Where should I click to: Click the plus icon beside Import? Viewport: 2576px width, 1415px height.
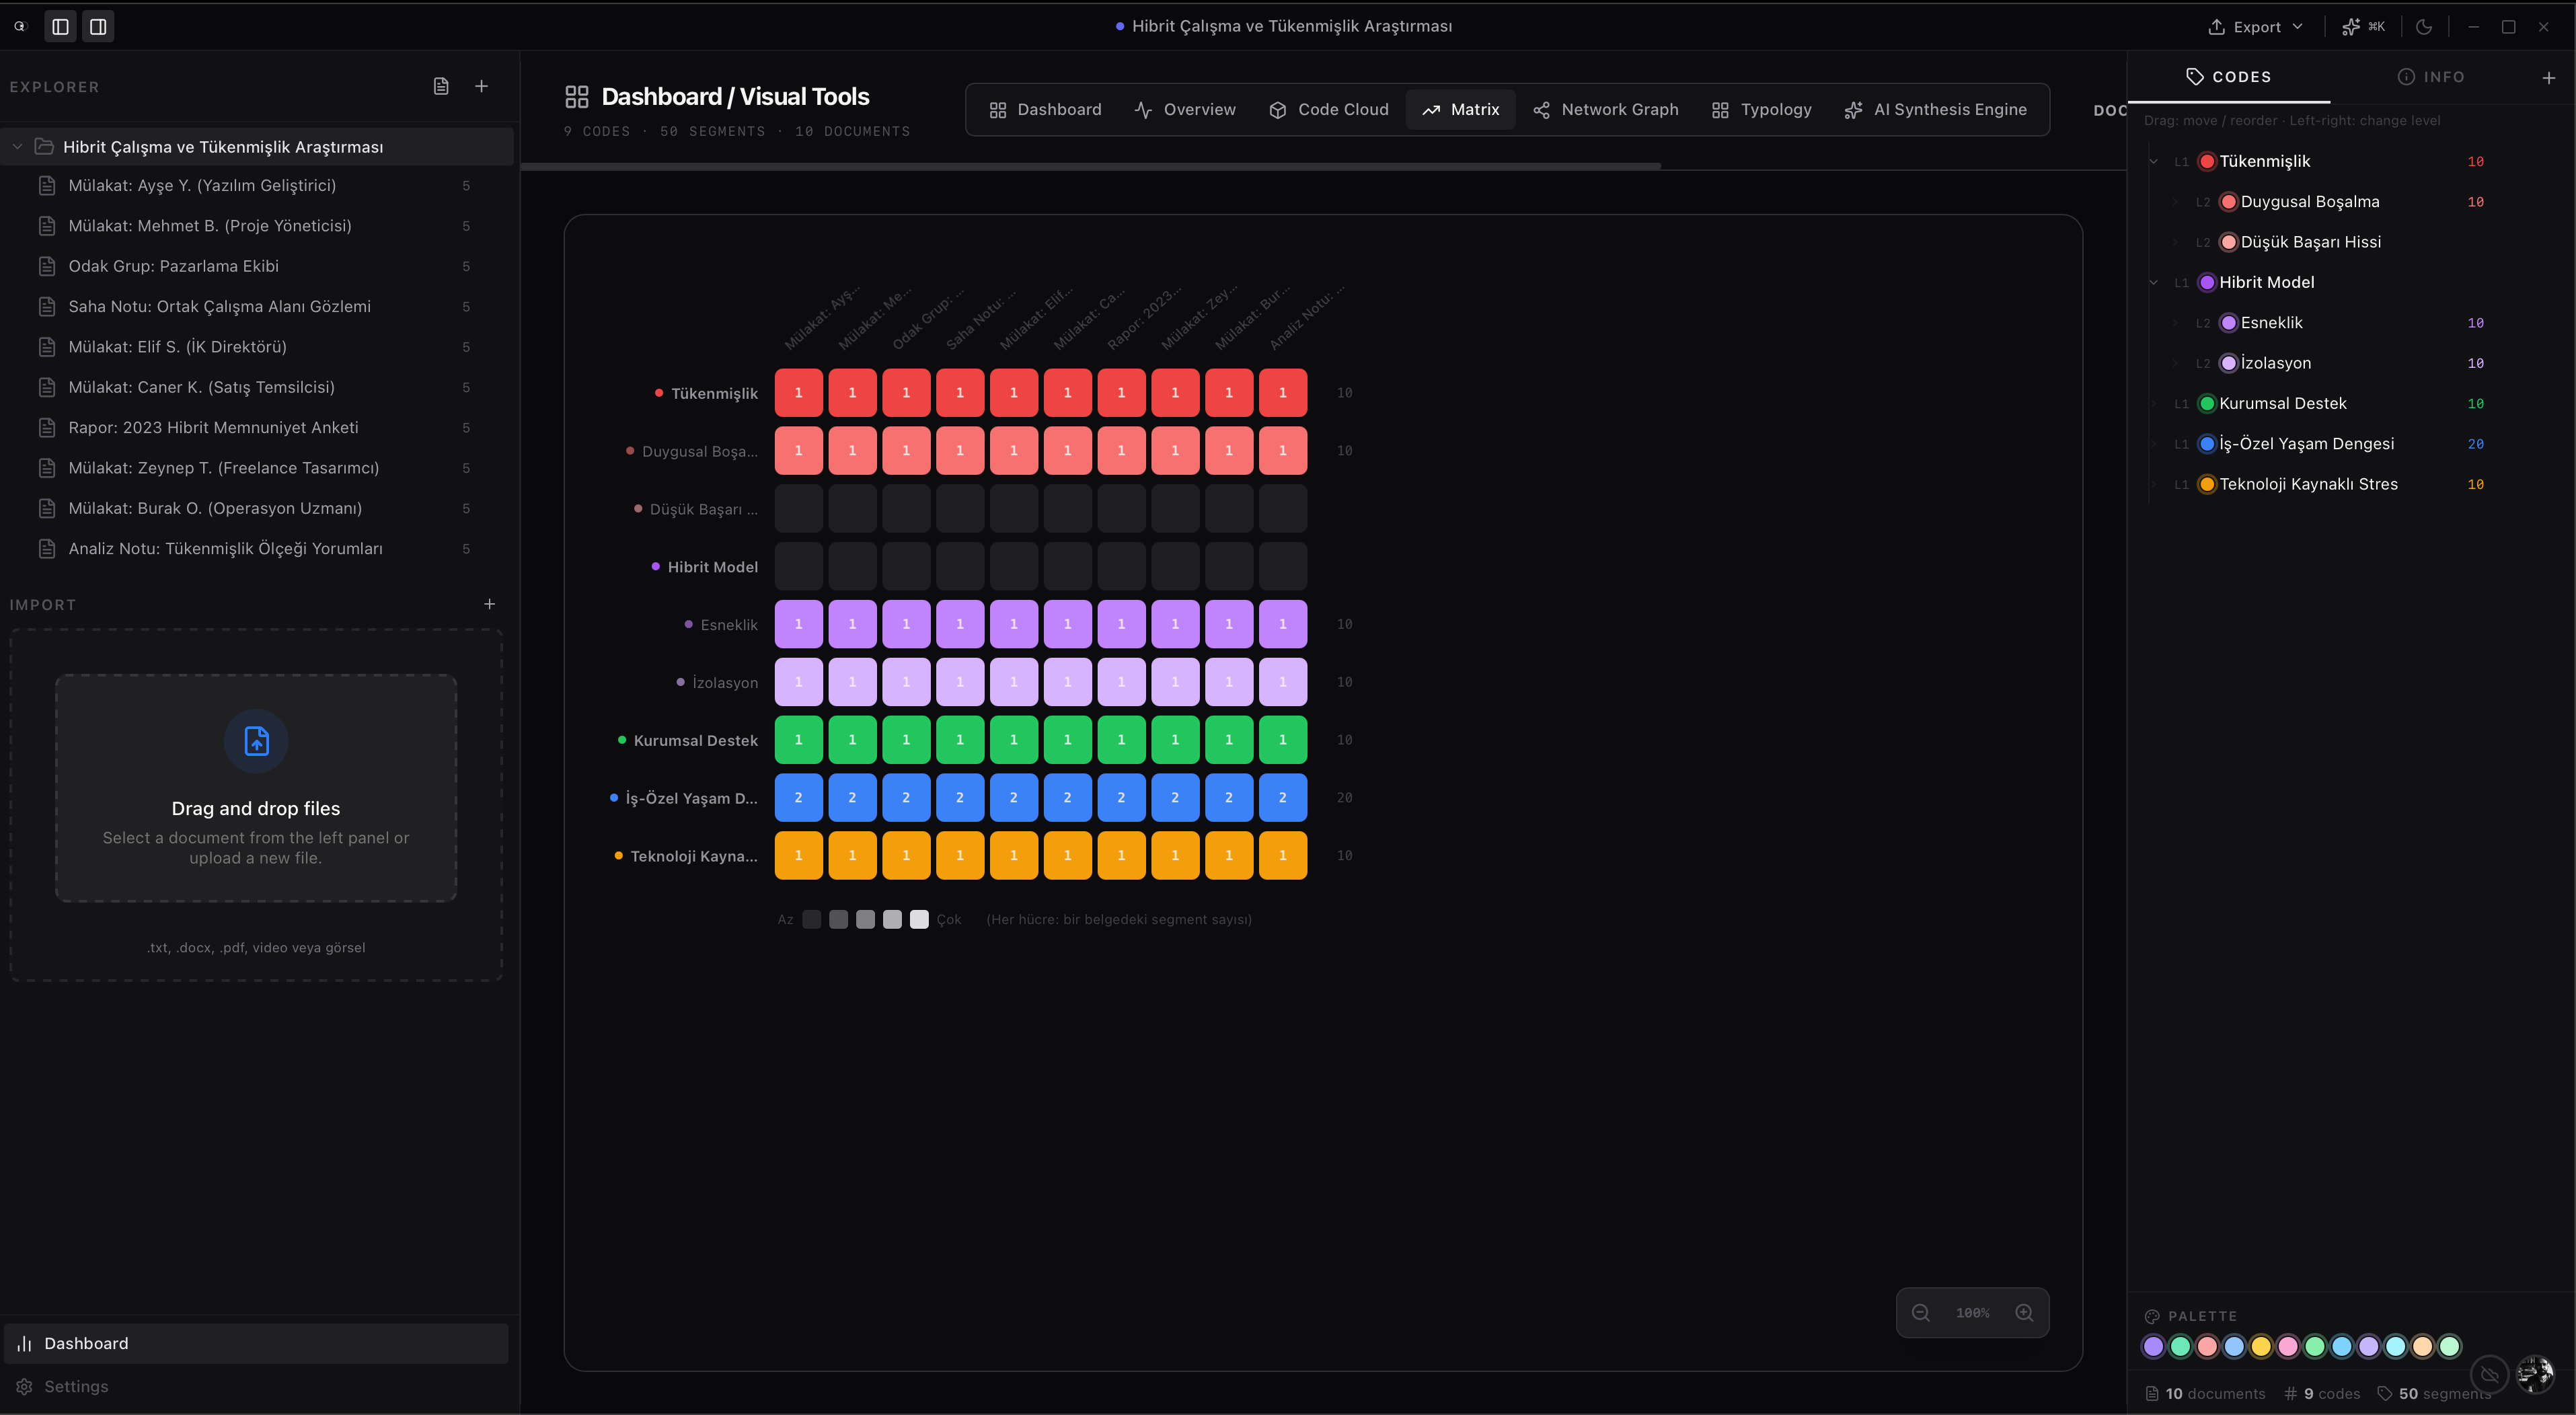489,604
